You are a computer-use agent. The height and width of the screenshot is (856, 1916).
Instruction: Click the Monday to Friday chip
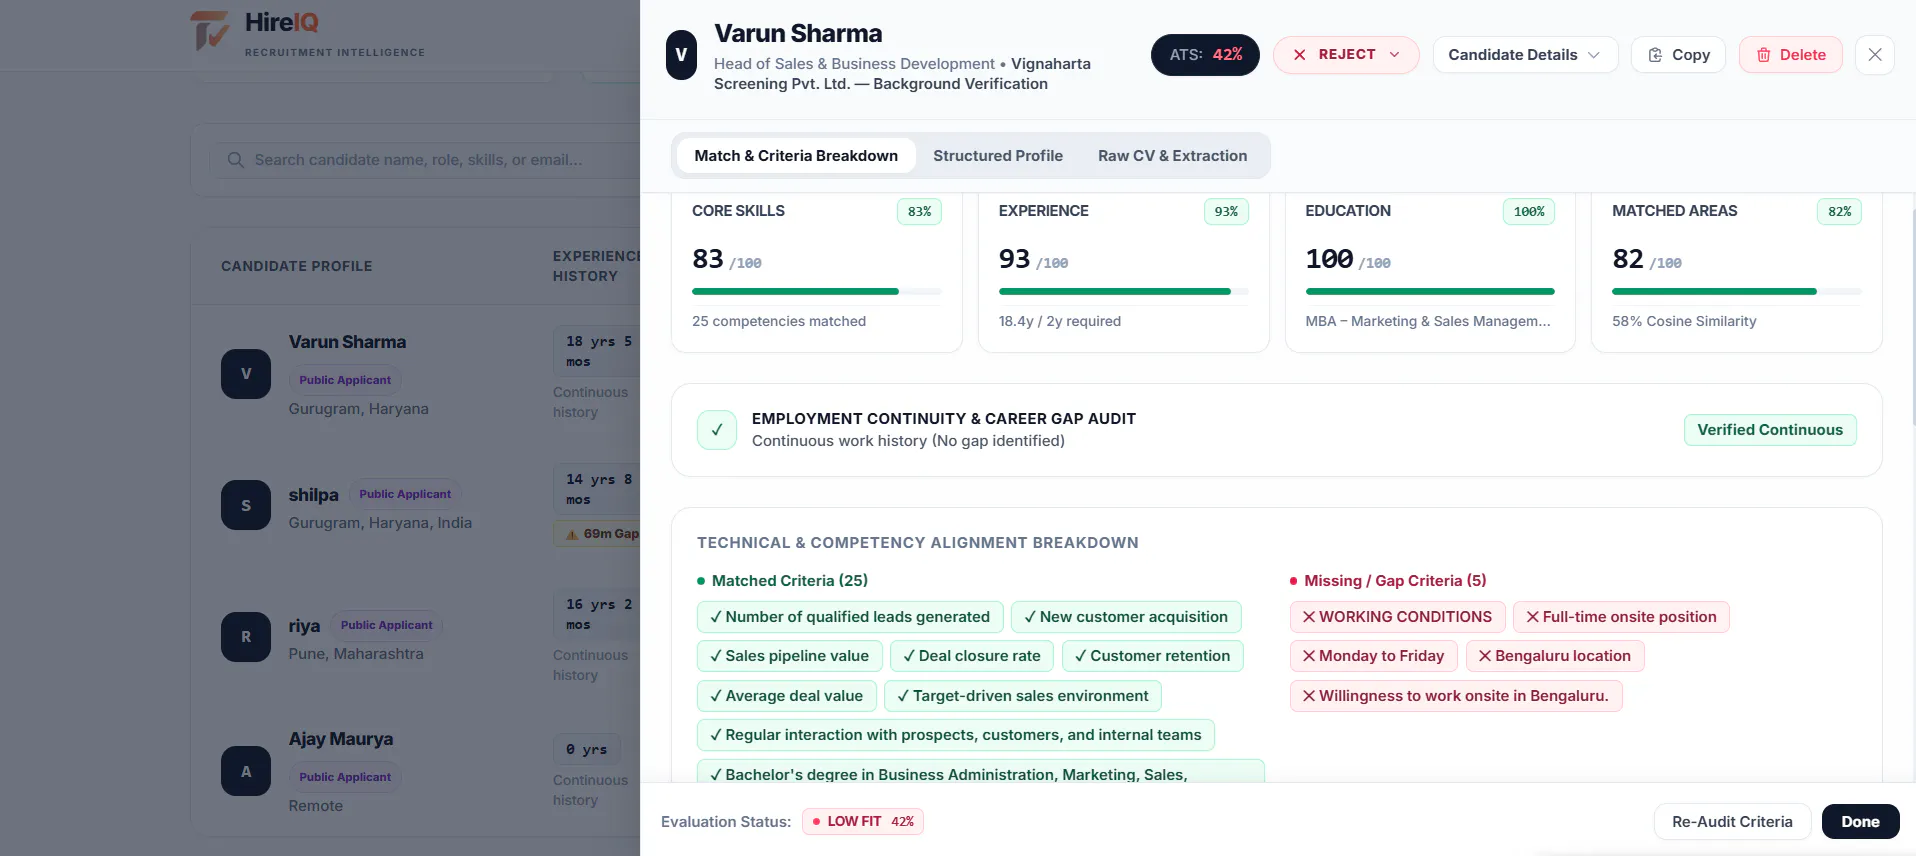pos(1374,656)
